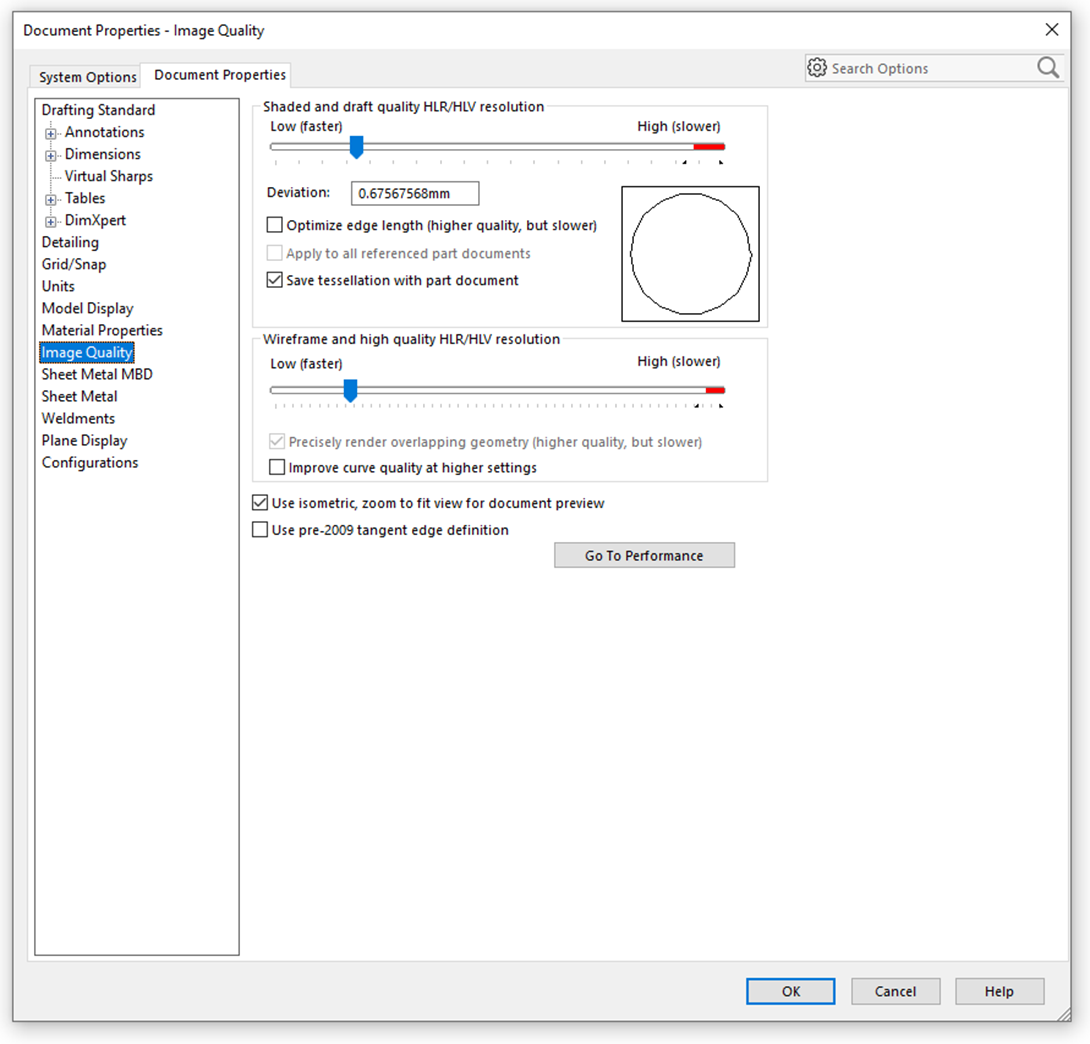Click the wireframe HLR/HLV resolution slider thumb
This screenshot has height=1044, width=1090.
point(351,391)
